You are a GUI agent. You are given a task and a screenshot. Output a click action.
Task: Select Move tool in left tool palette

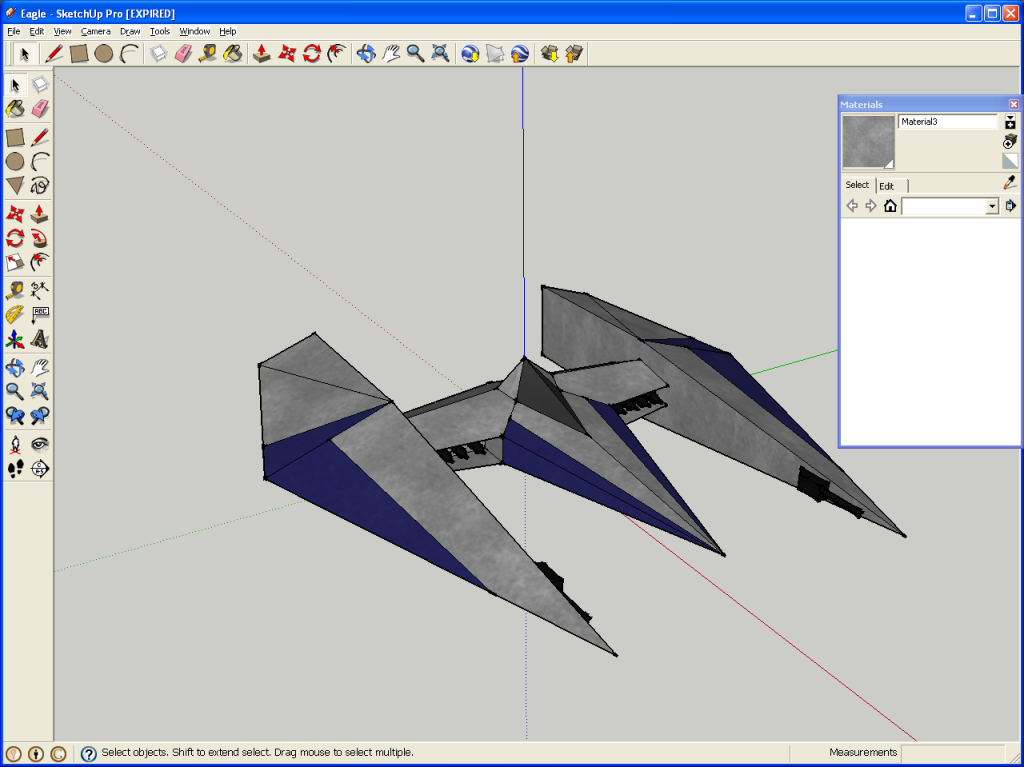coord(15,214)
